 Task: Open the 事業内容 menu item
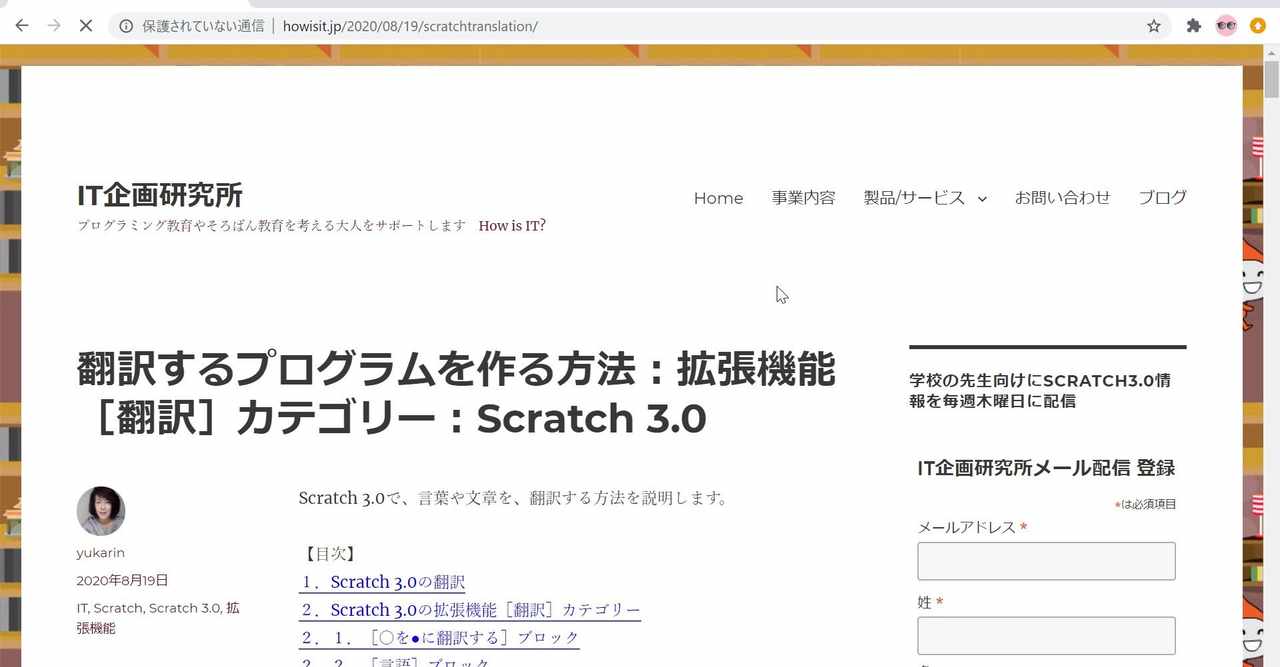click(x=803, y=198)
